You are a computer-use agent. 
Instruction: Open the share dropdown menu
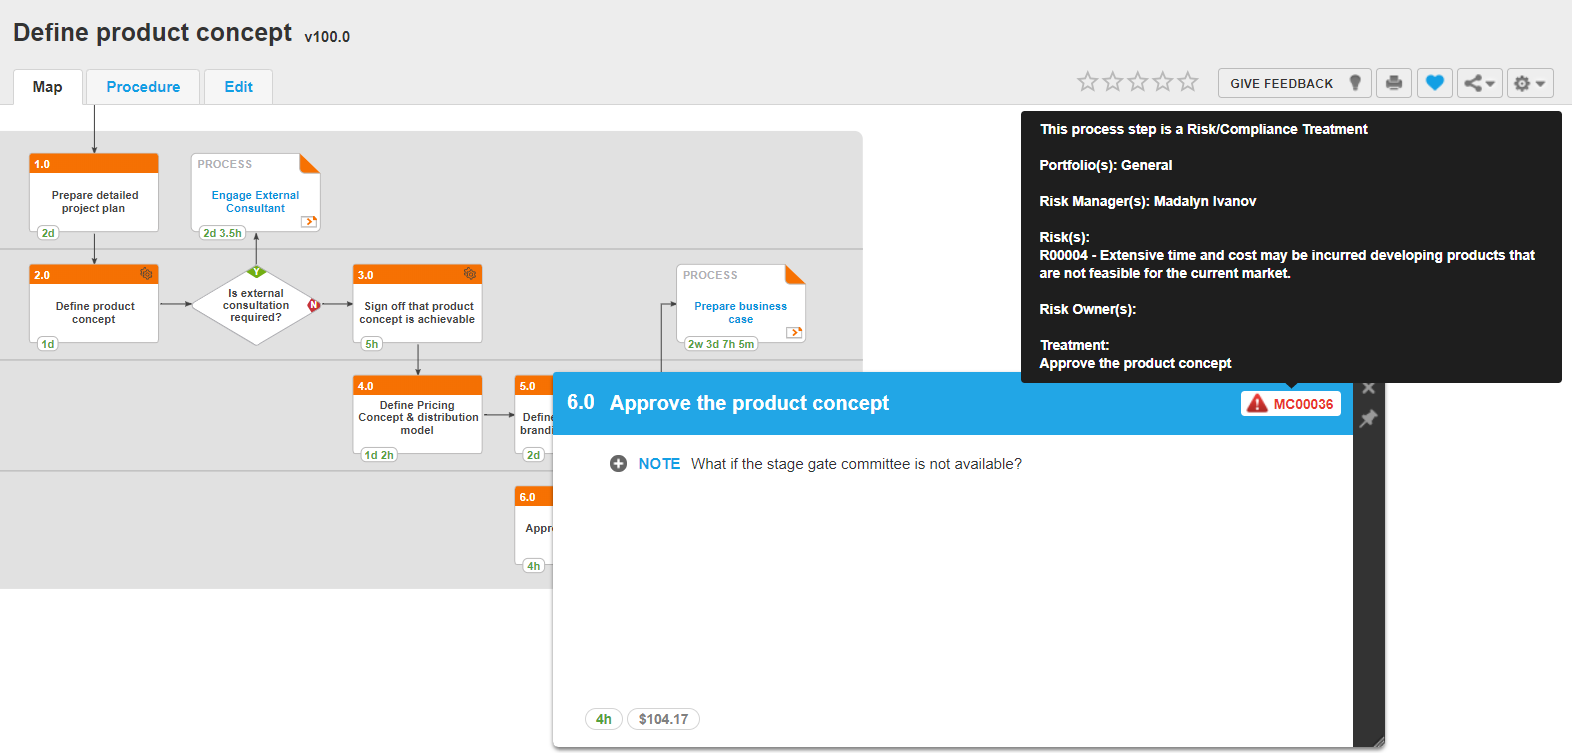tap(1479, 83)
